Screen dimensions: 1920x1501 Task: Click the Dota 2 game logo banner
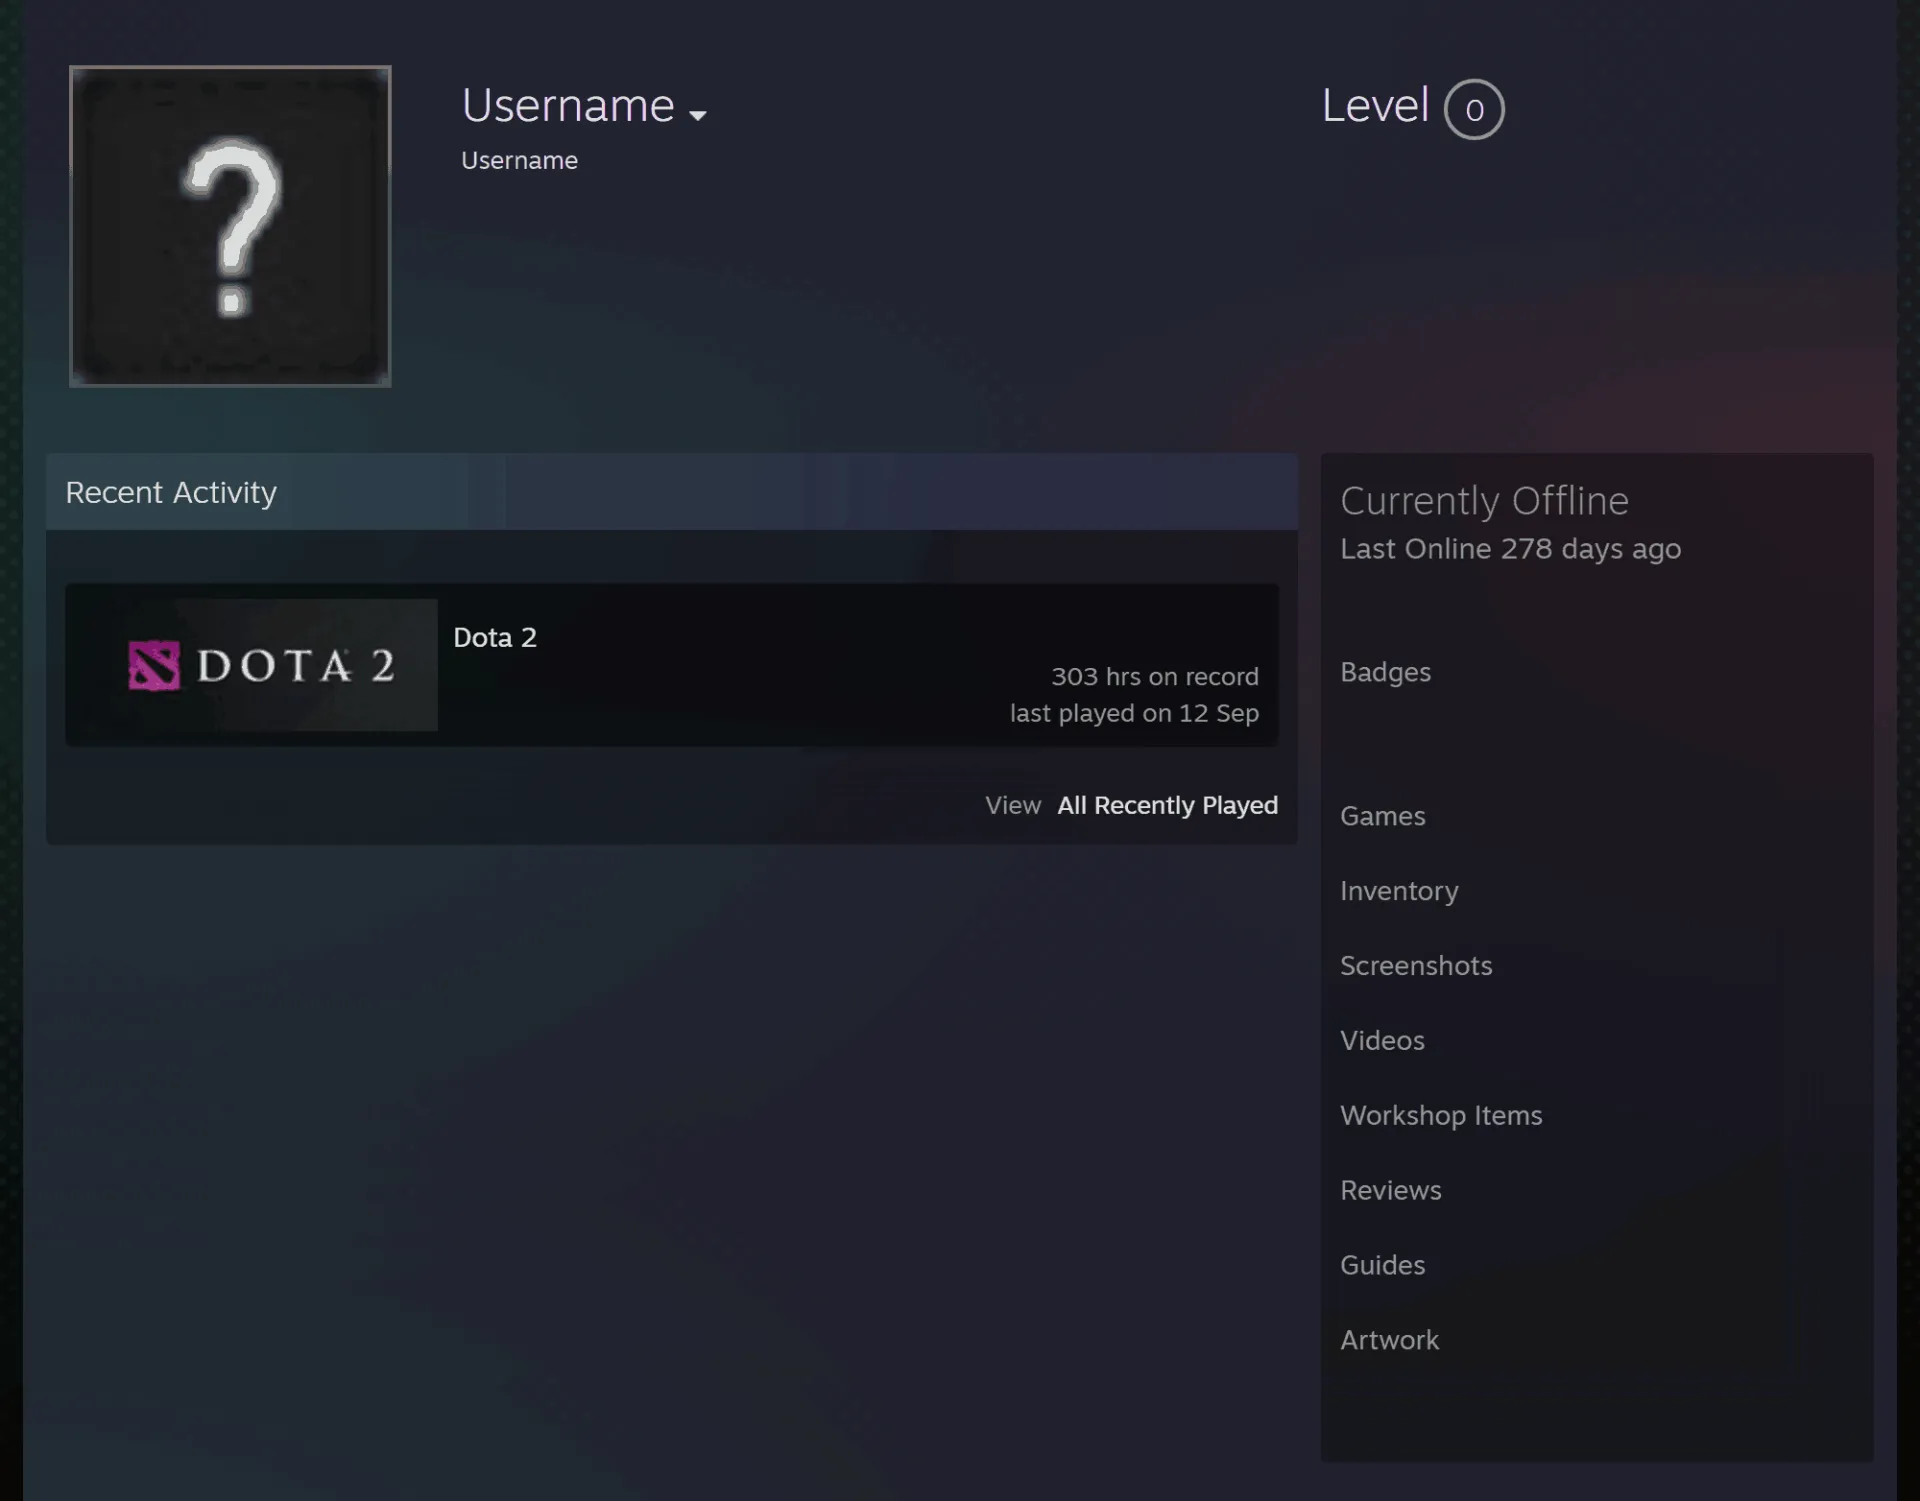coord(251,665)
